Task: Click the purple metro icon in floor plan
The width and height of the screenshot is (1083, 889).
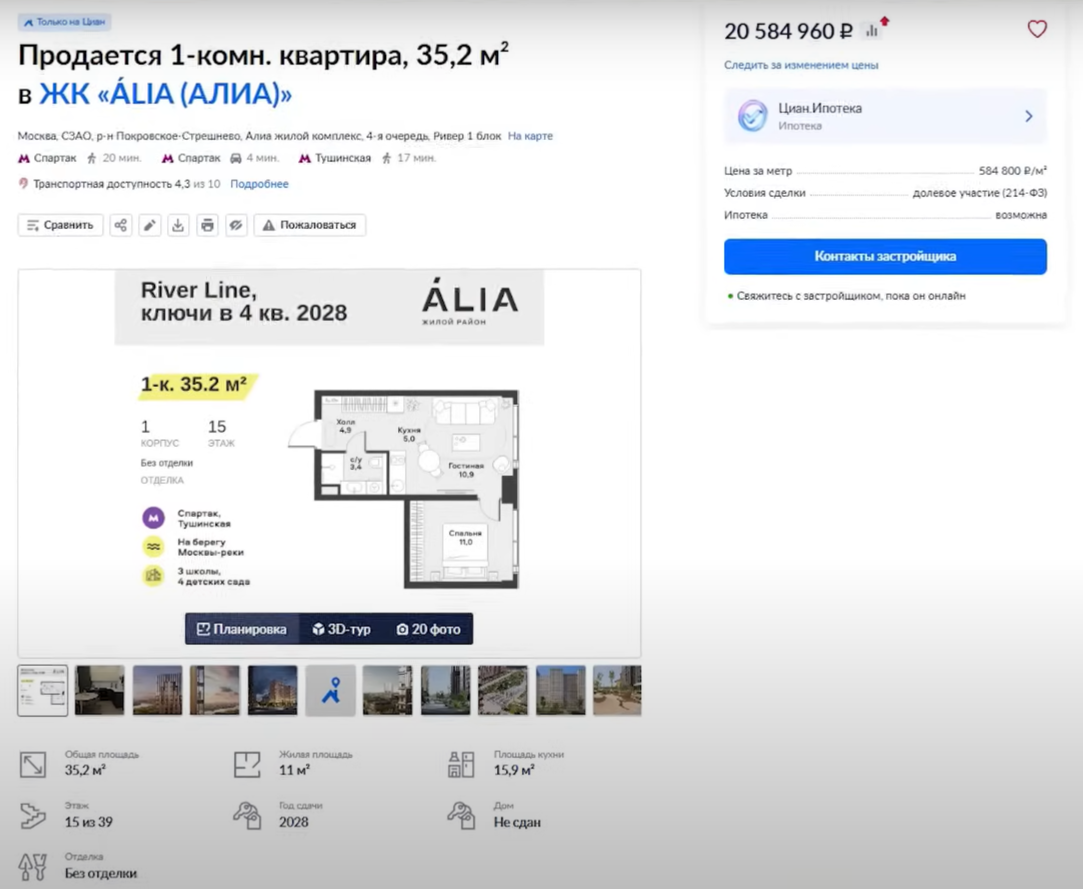Action: click(x=153, y=517)
